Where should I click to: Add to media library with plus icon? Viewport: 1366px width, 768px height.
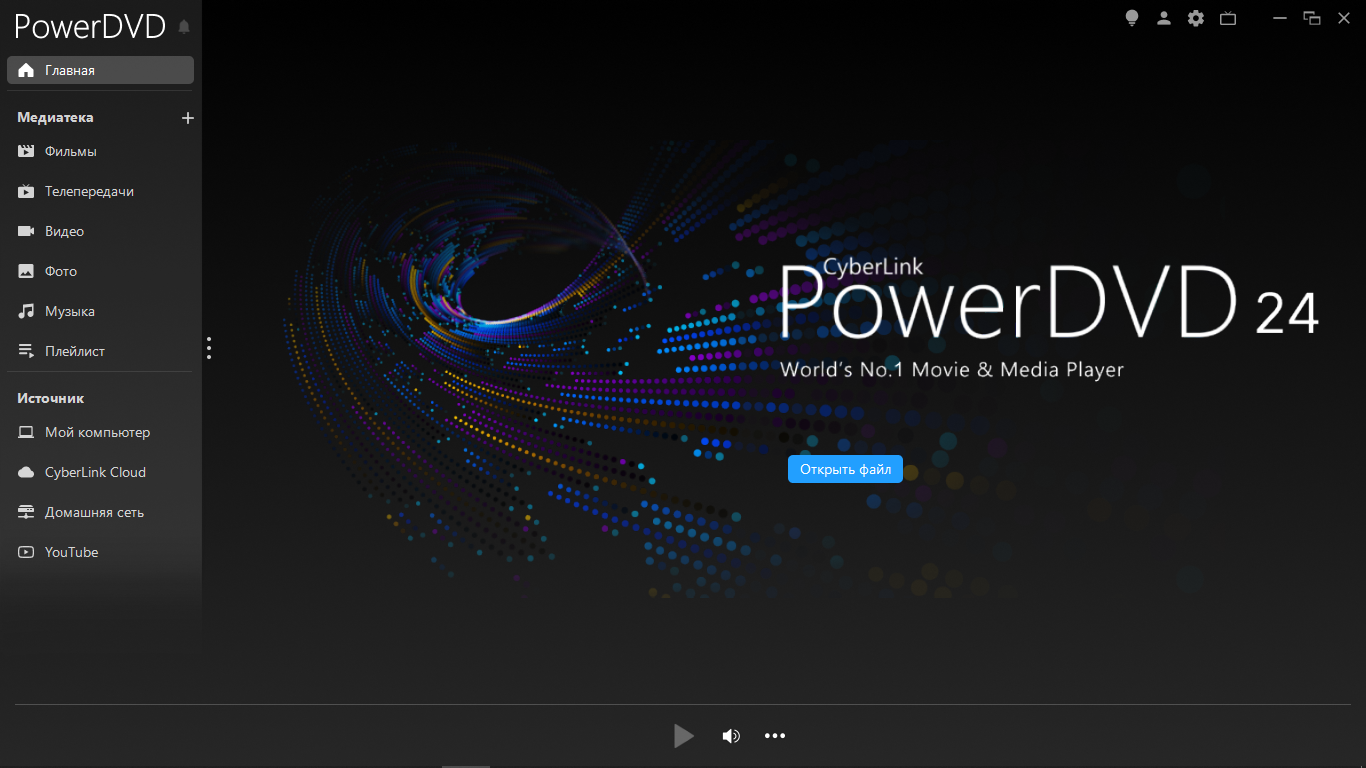click(187, 118)
